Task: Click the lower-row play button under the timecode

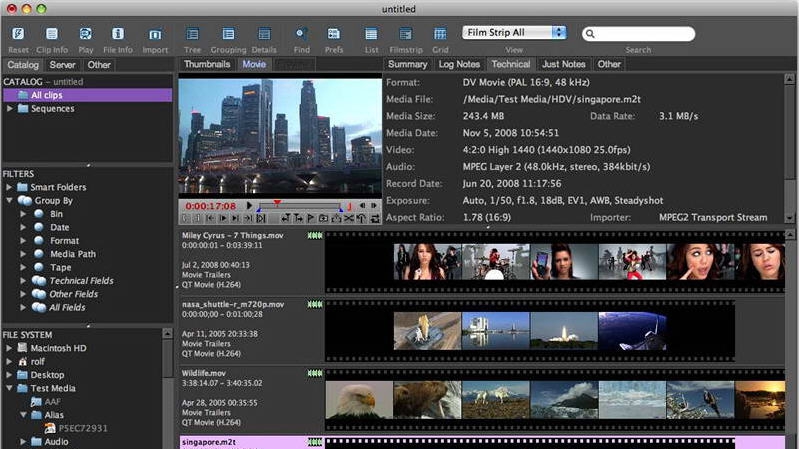Action: [x=223, y=218]
